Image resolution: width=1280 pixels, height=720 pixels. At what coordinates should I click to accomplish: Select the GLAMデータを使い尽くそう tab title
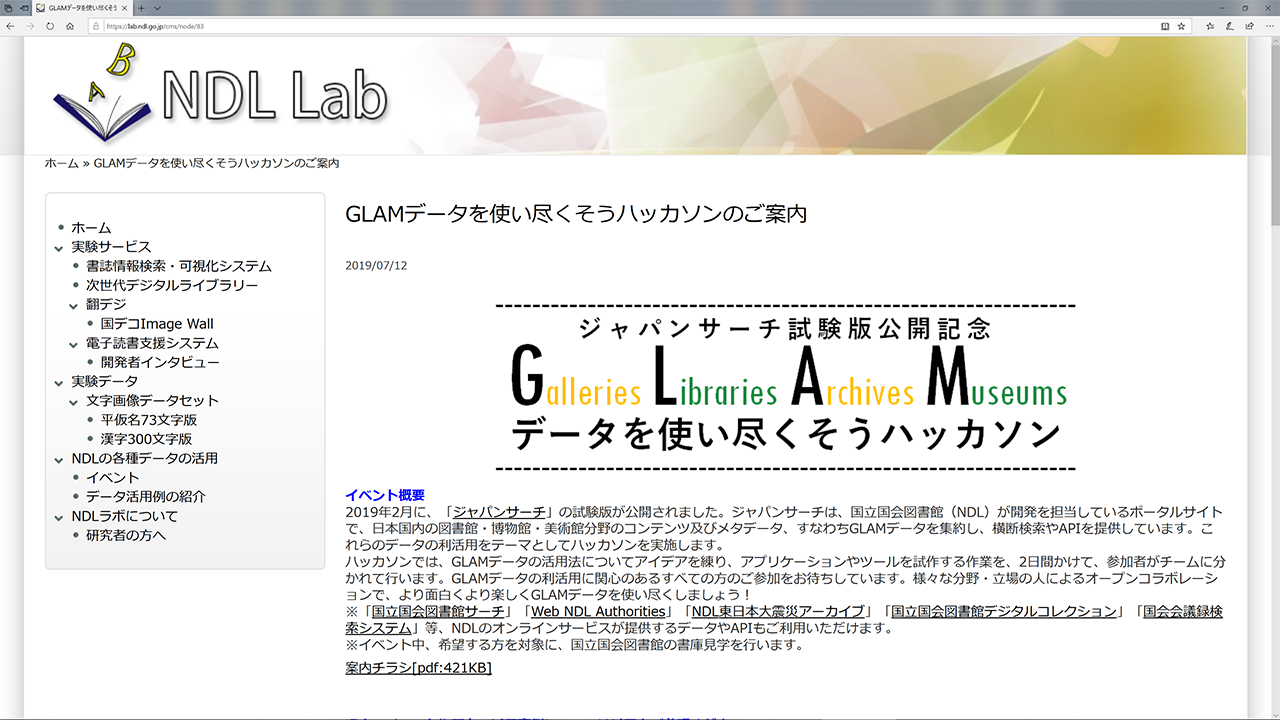coord(83,8)
